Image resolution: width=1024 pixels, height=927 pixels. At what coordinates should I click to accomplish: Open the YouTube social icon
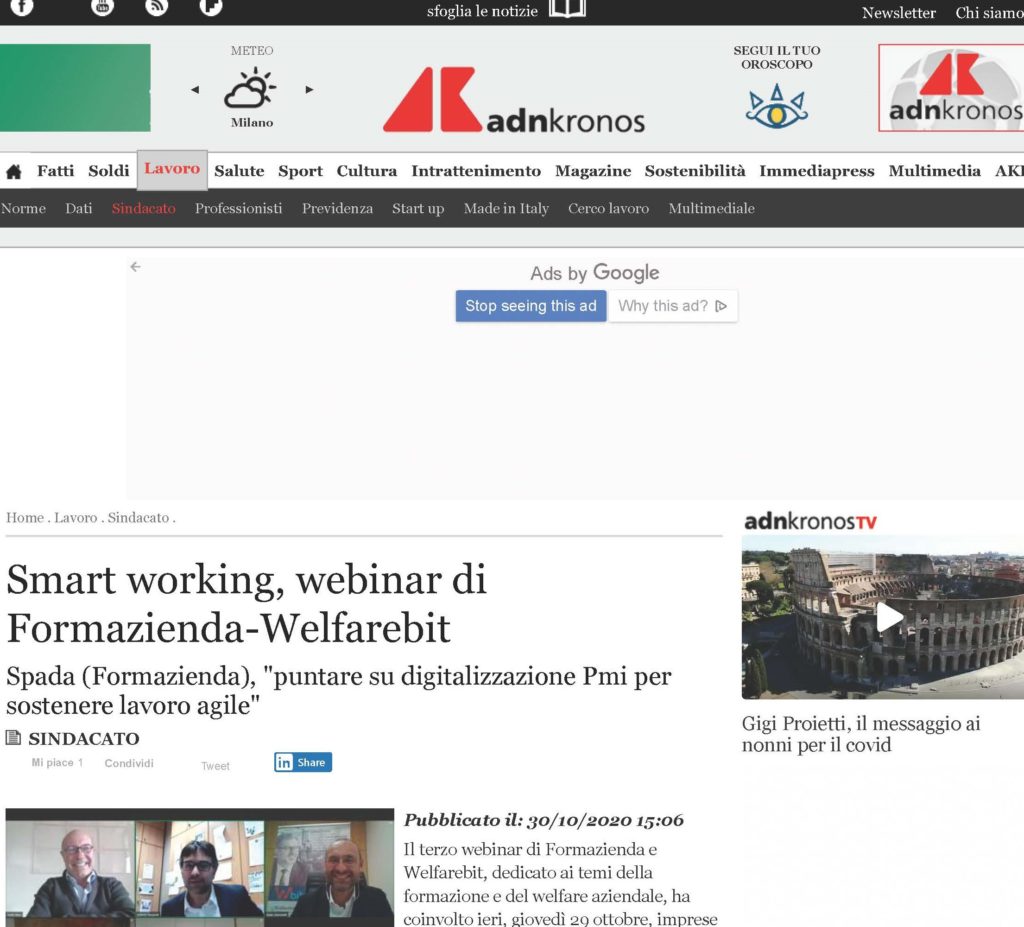pyautogui.click(x=102, y=7)
